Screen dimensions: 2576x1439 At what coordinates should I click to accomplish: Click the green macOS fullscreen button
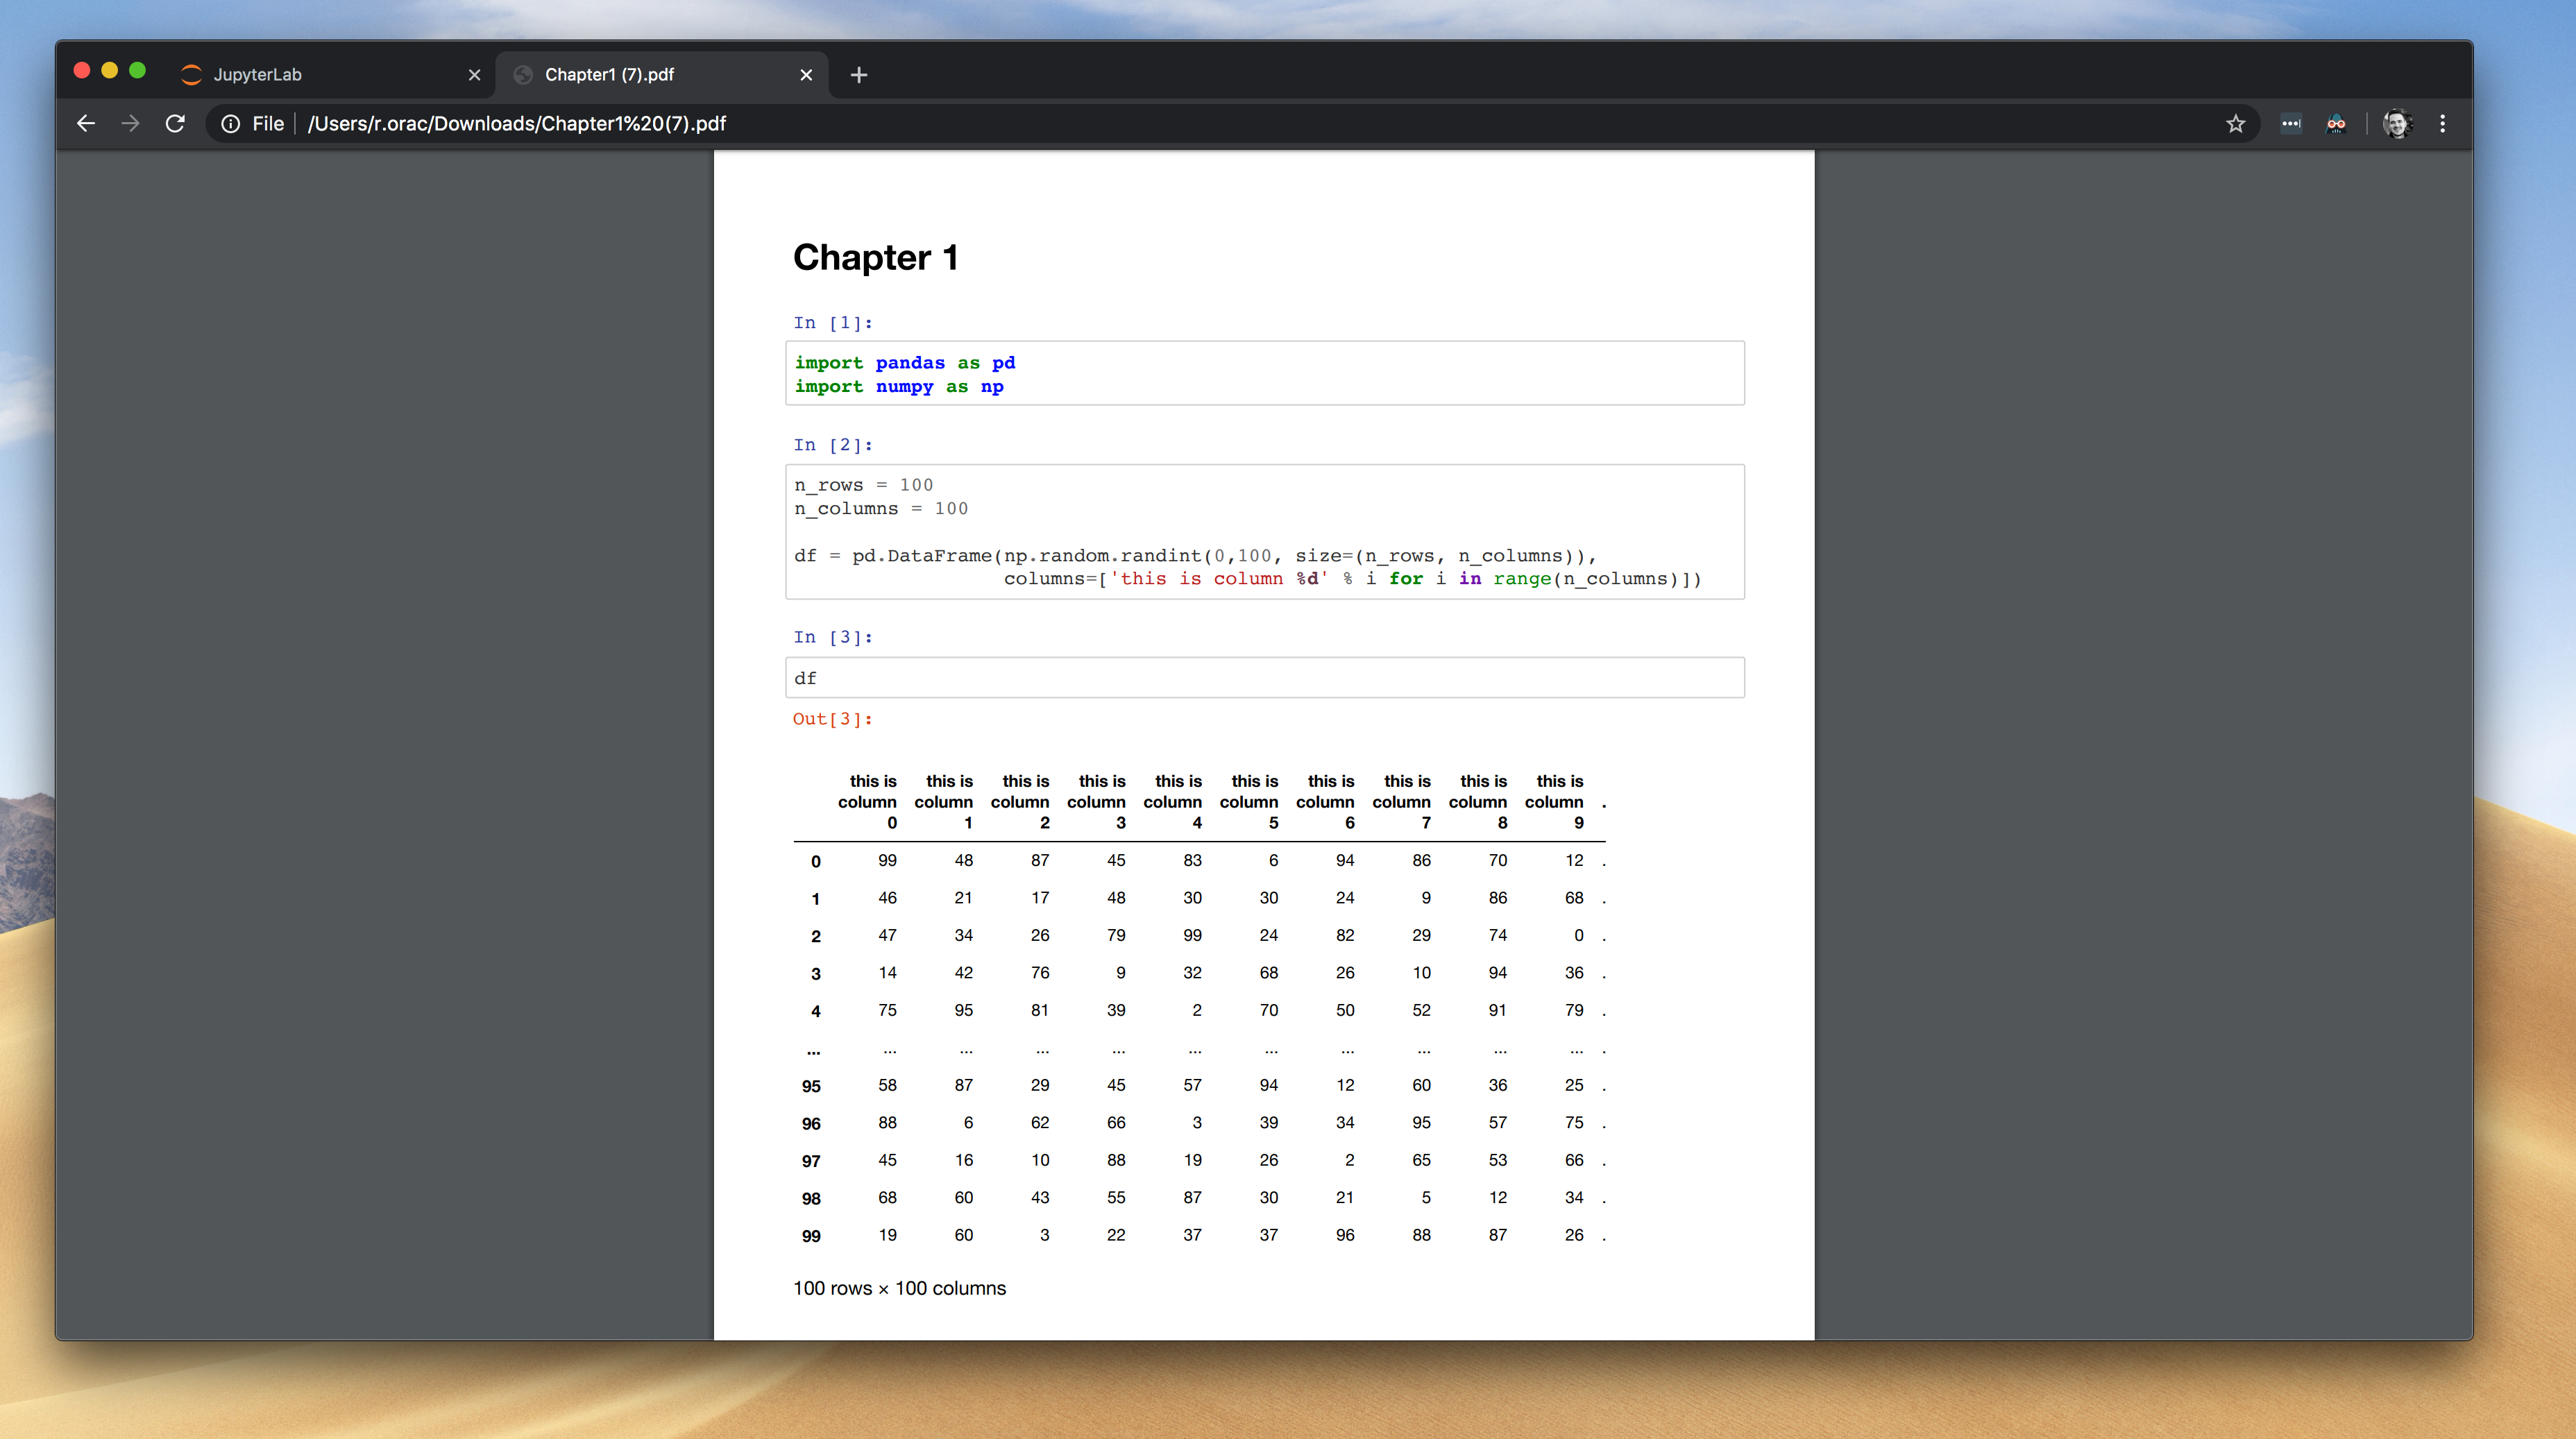coord(138,70)
